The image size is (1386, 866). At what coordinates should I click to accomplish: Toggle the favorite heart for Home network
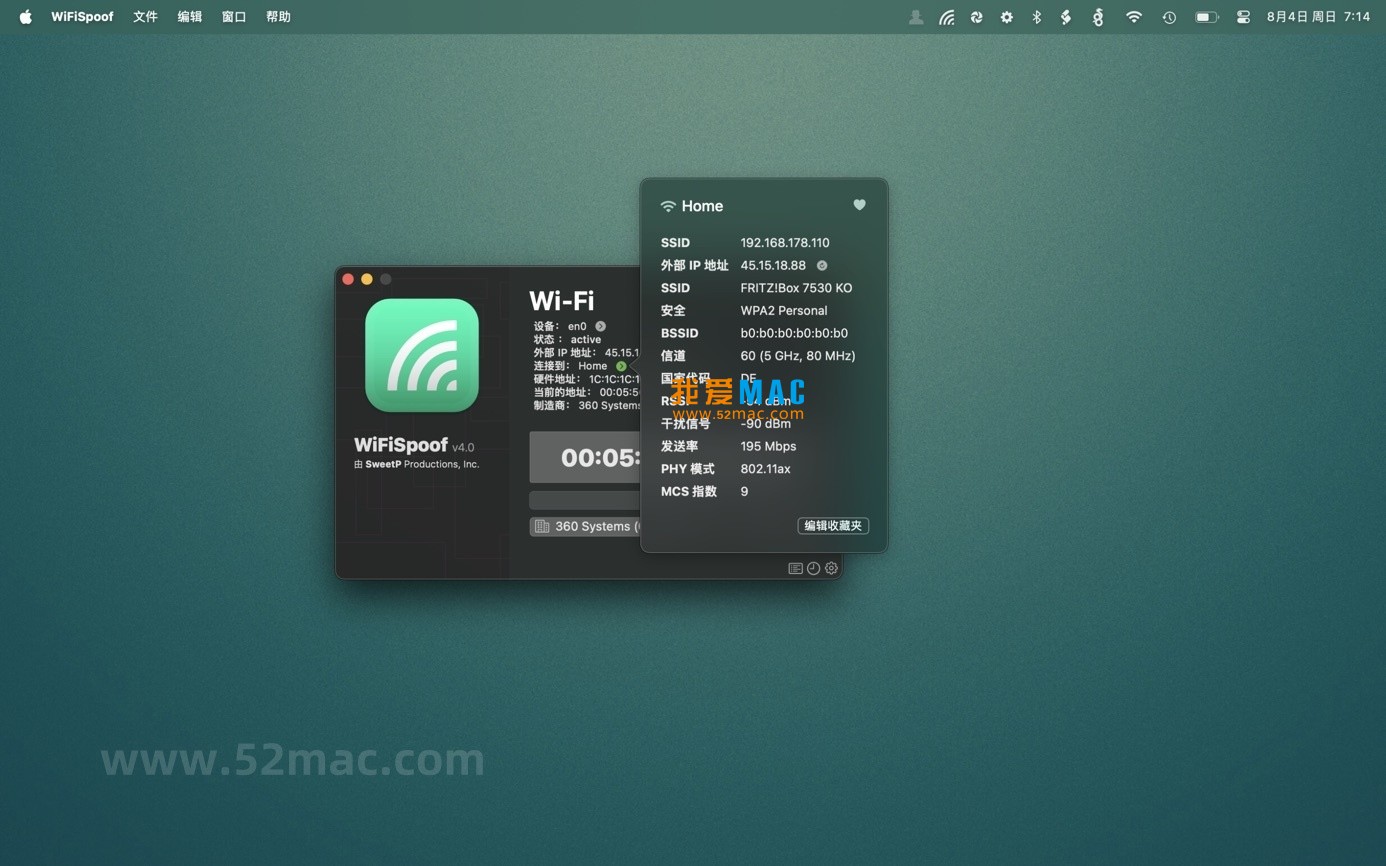click(x=859, y=205)
